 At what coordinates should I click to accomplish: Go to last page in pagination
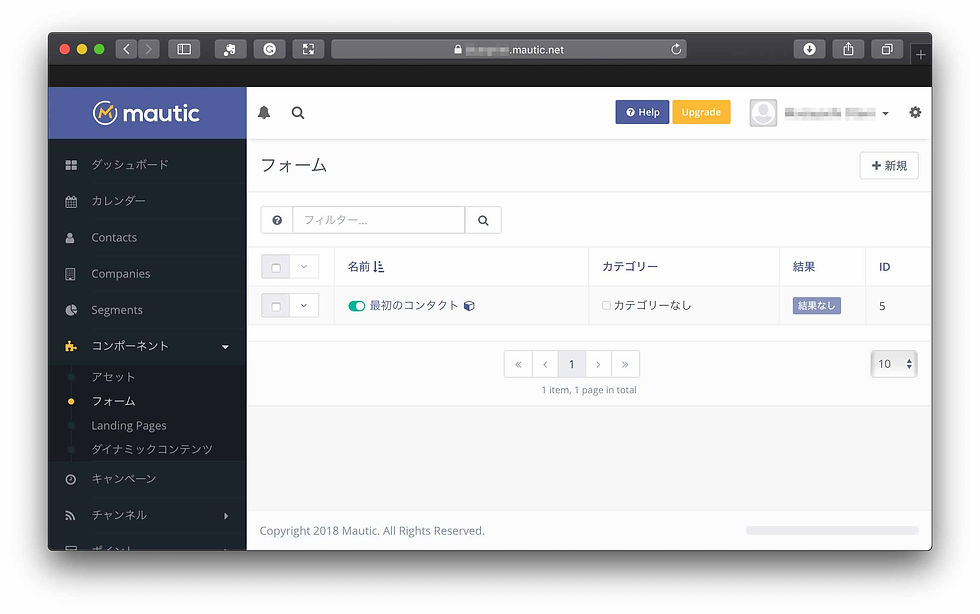point(625,364)
